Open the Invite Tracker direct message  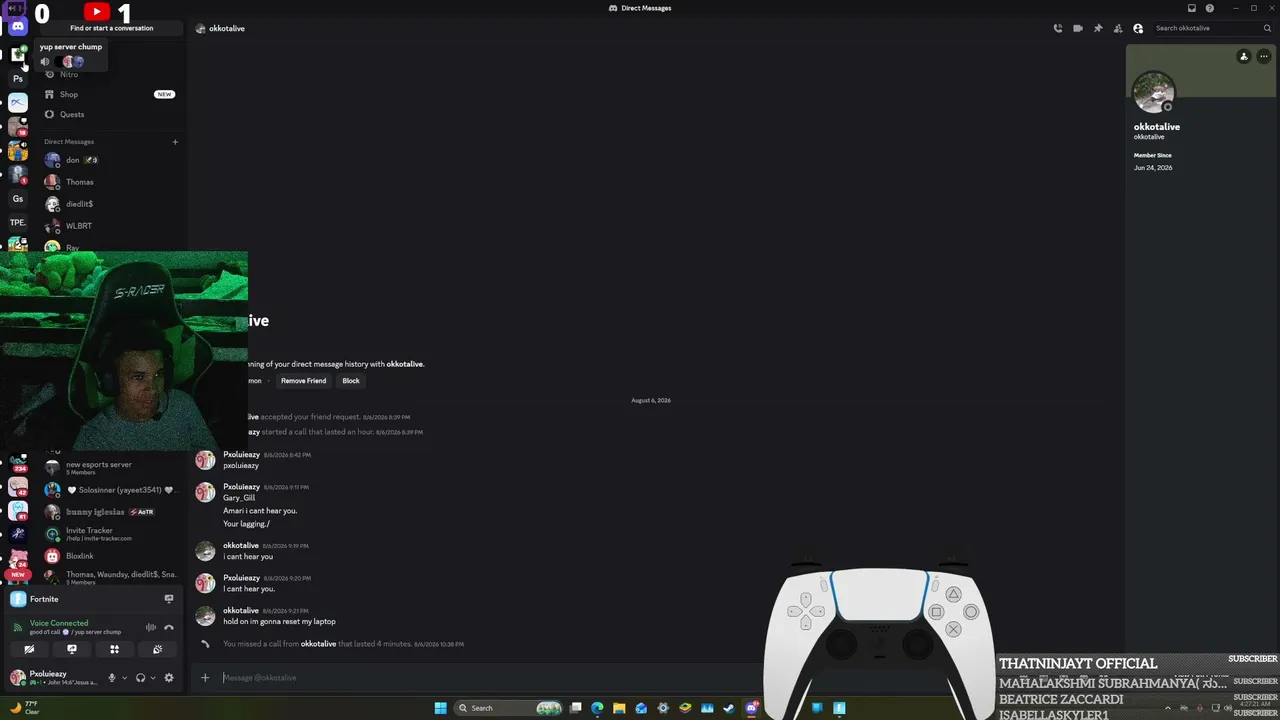tap(112, 534)
